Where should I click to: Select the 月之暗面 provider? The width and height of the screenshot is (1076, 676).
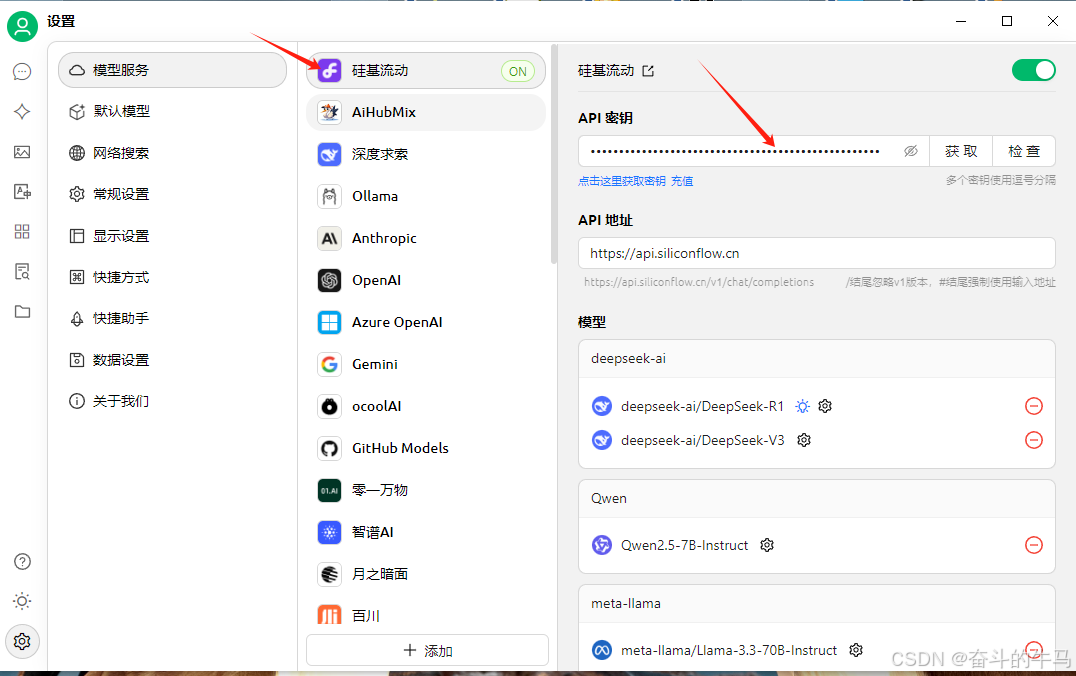(x=425, y=574)
